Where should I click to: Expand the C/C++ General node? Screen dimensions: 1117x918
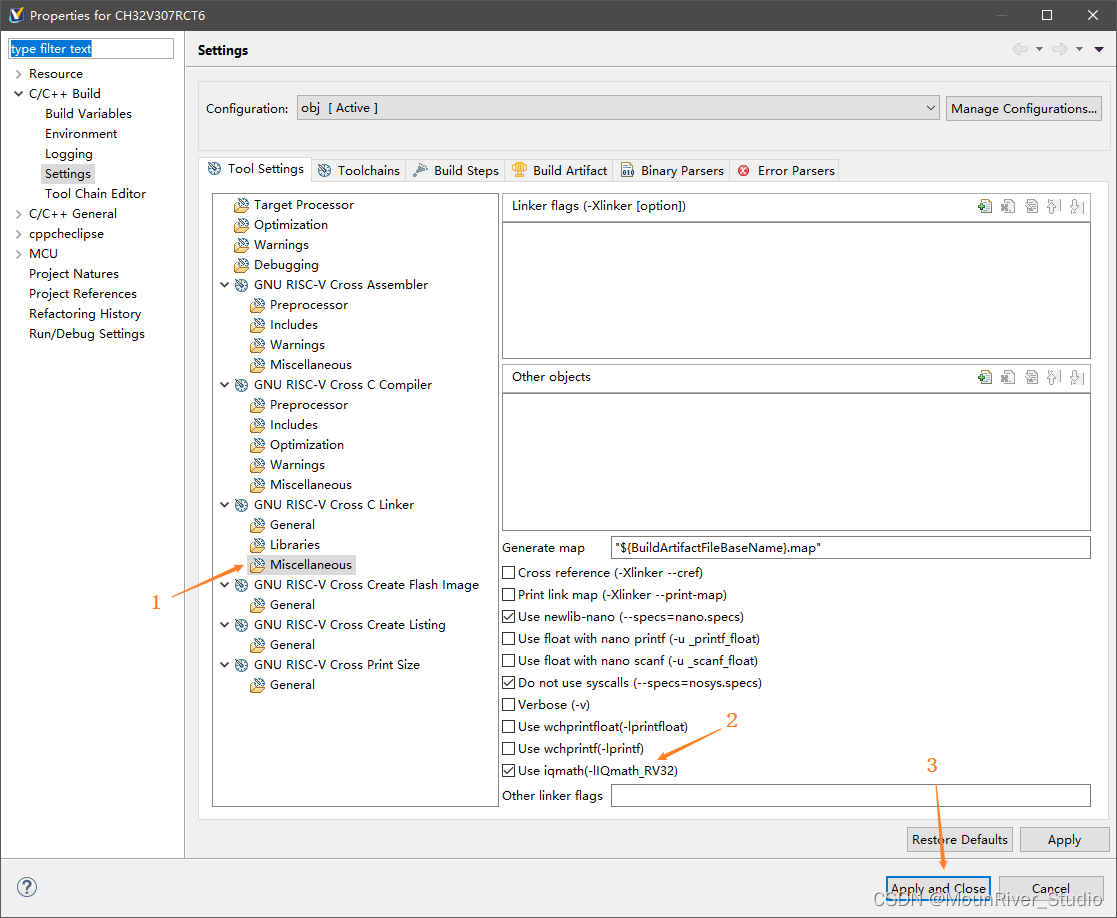pyautogui.click(x=19, y=214)
